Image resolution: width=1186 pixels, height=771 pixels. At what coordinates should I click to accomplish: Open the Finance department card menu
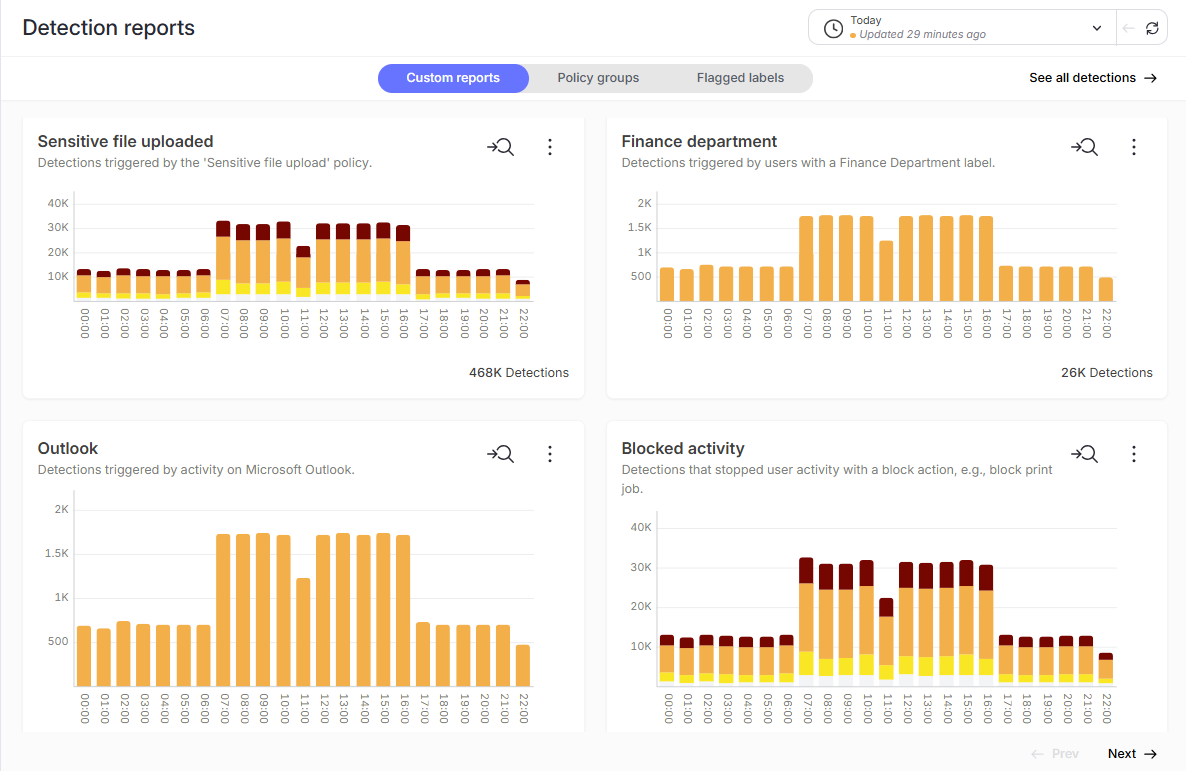tap(1134, 146)
